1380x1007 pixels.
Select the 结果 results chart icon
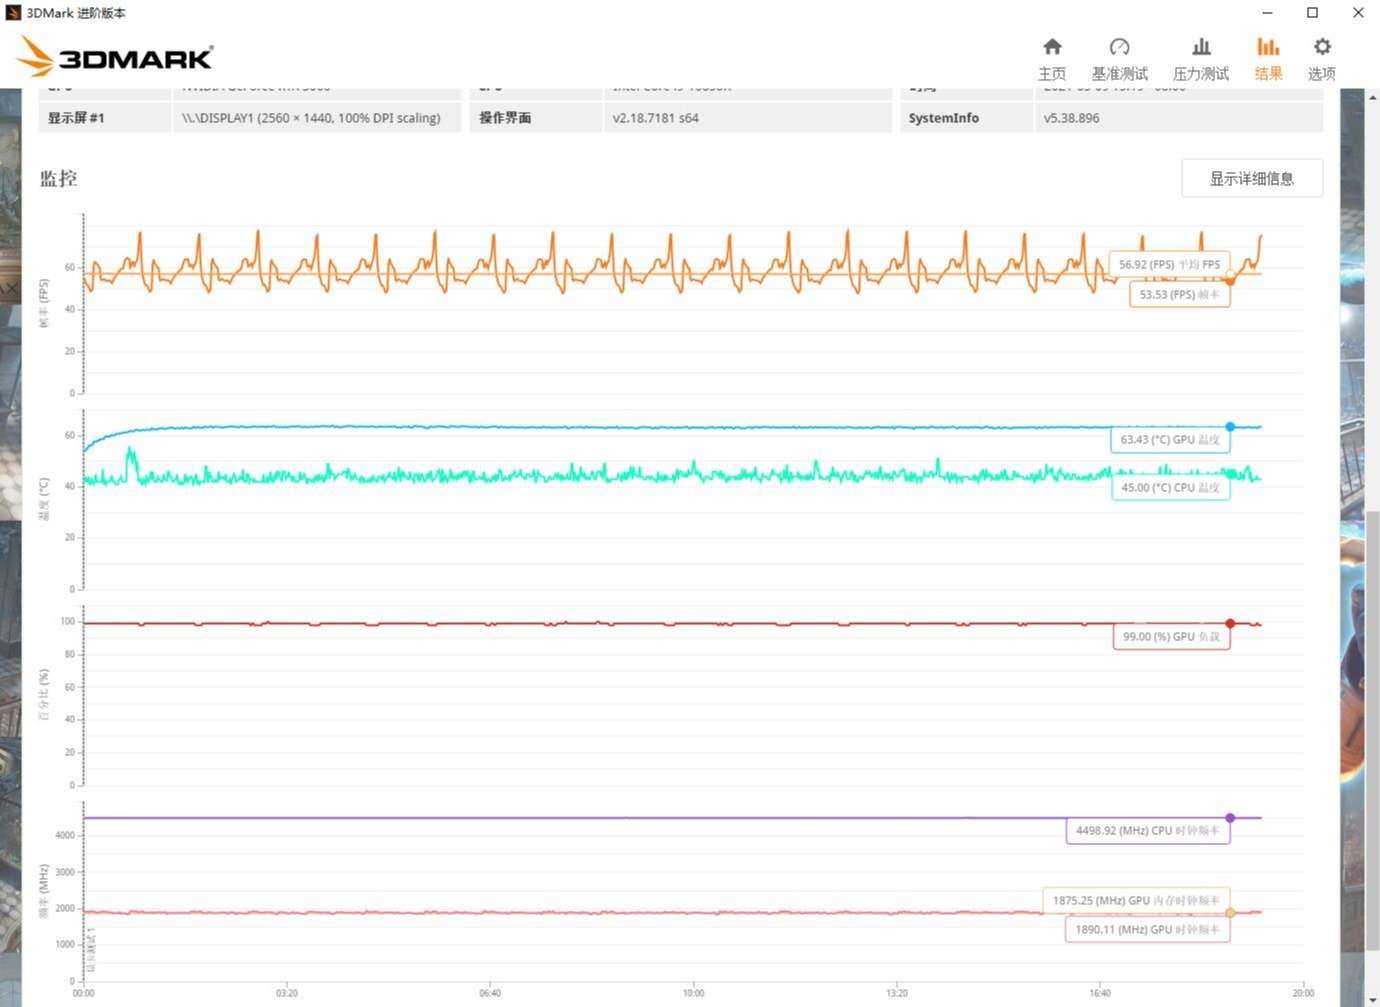(1268, 47)
